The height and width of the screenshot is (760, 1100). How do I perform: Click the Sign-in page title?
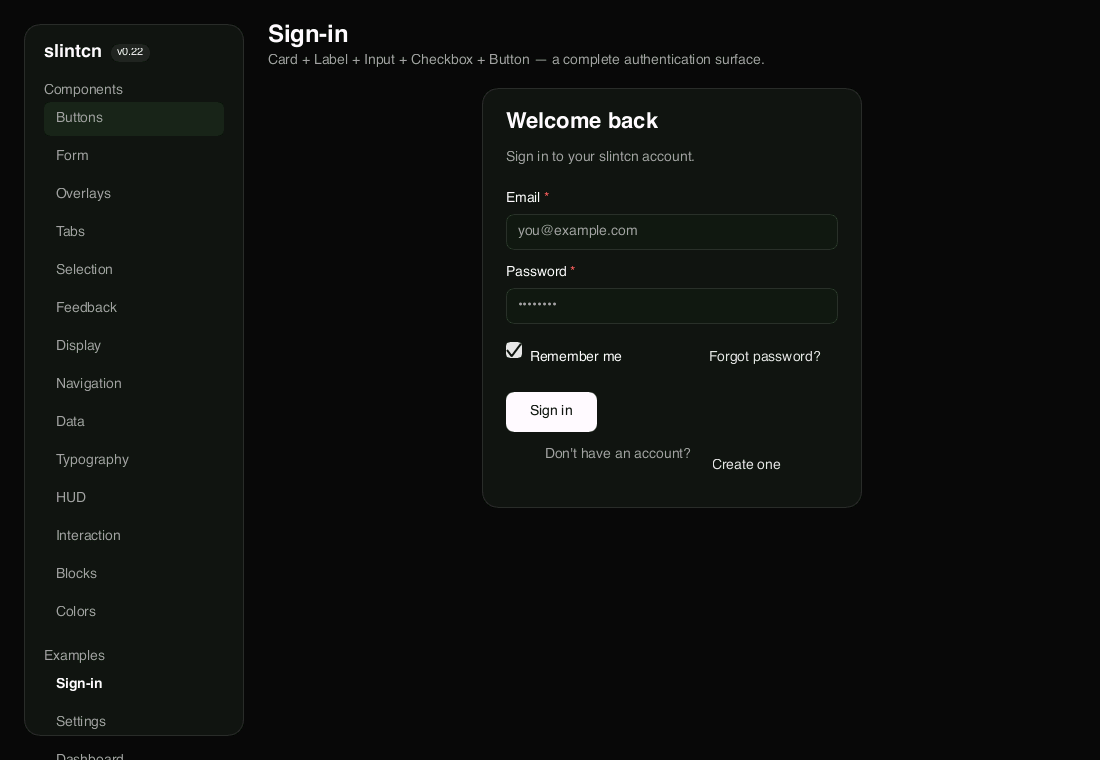pos(308,34)
